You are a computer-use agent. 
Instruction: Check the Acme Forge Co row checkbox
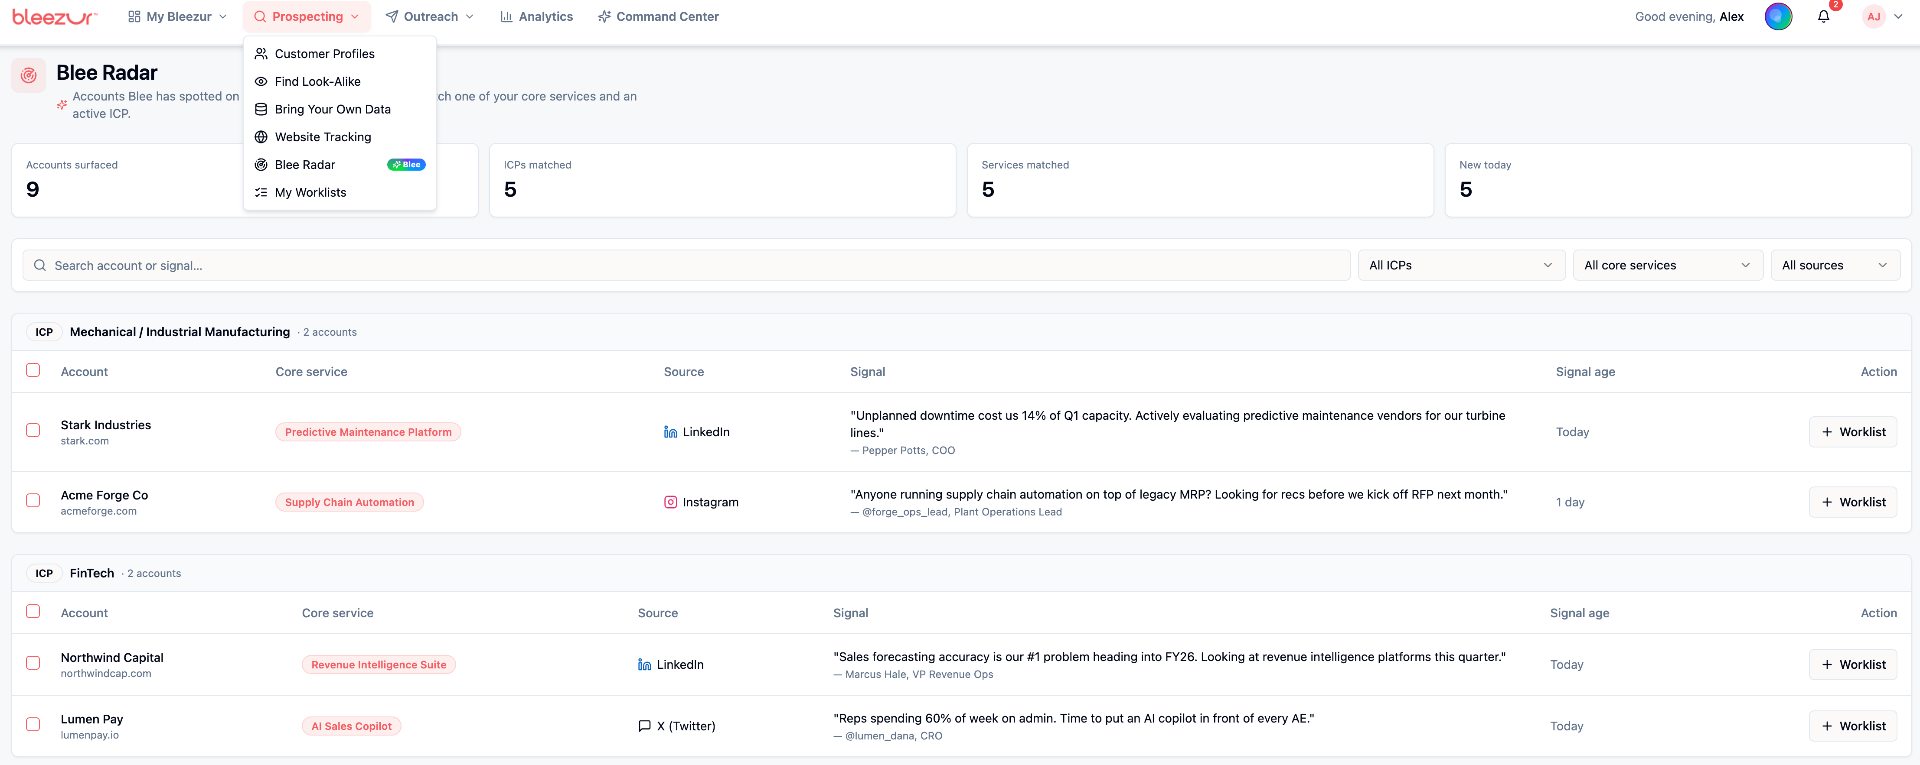(33, 500)
